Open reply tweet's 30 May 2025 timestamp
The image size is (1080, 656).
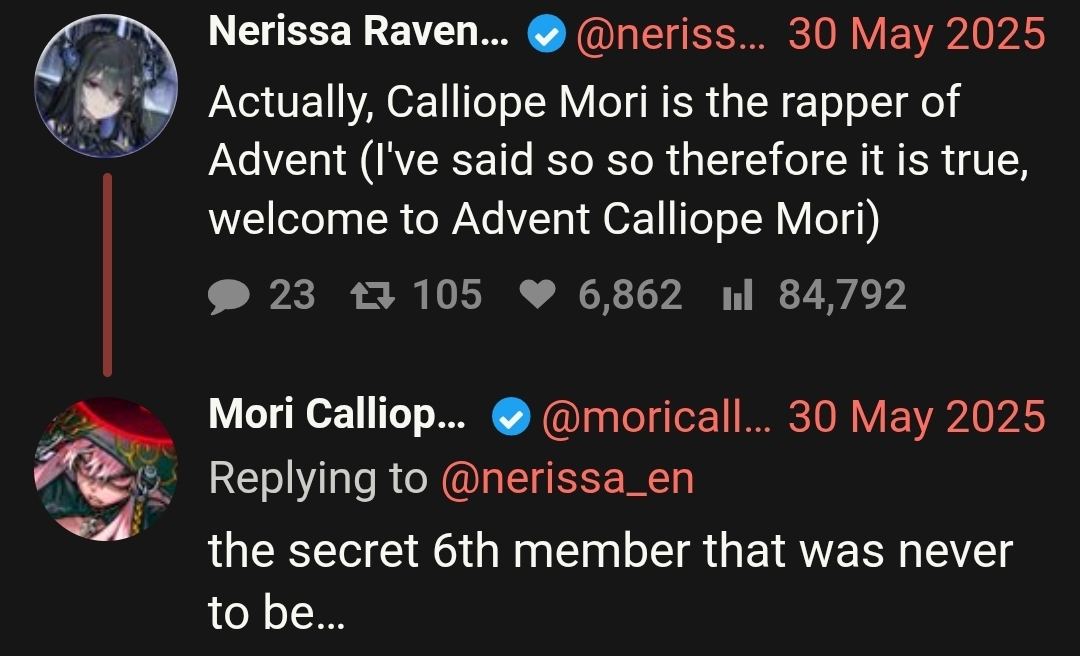pyautogui.click(x=917, y=417)
